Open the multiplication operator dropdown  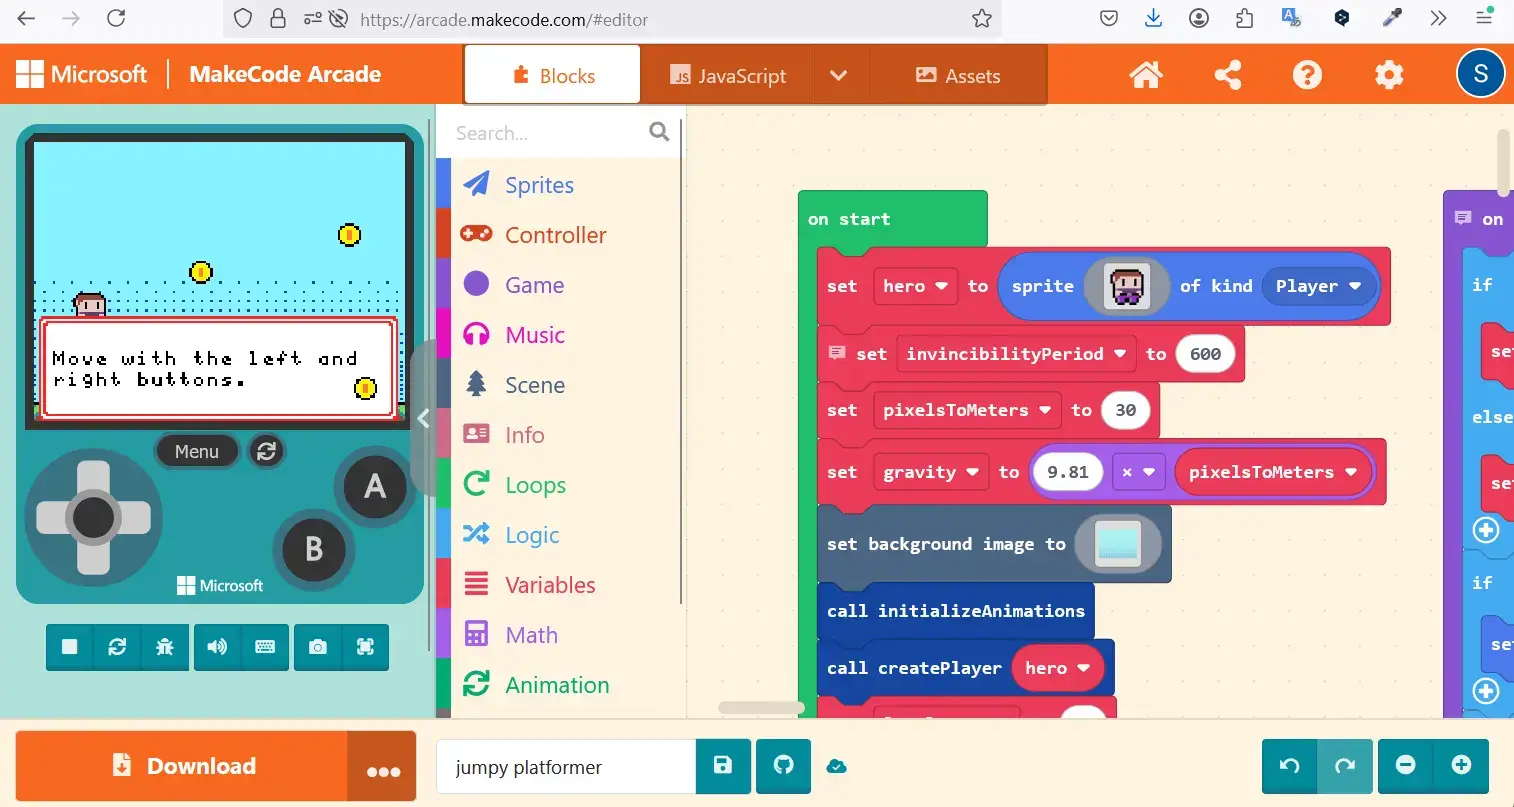pyautogui.click(x=1138, y=472)
